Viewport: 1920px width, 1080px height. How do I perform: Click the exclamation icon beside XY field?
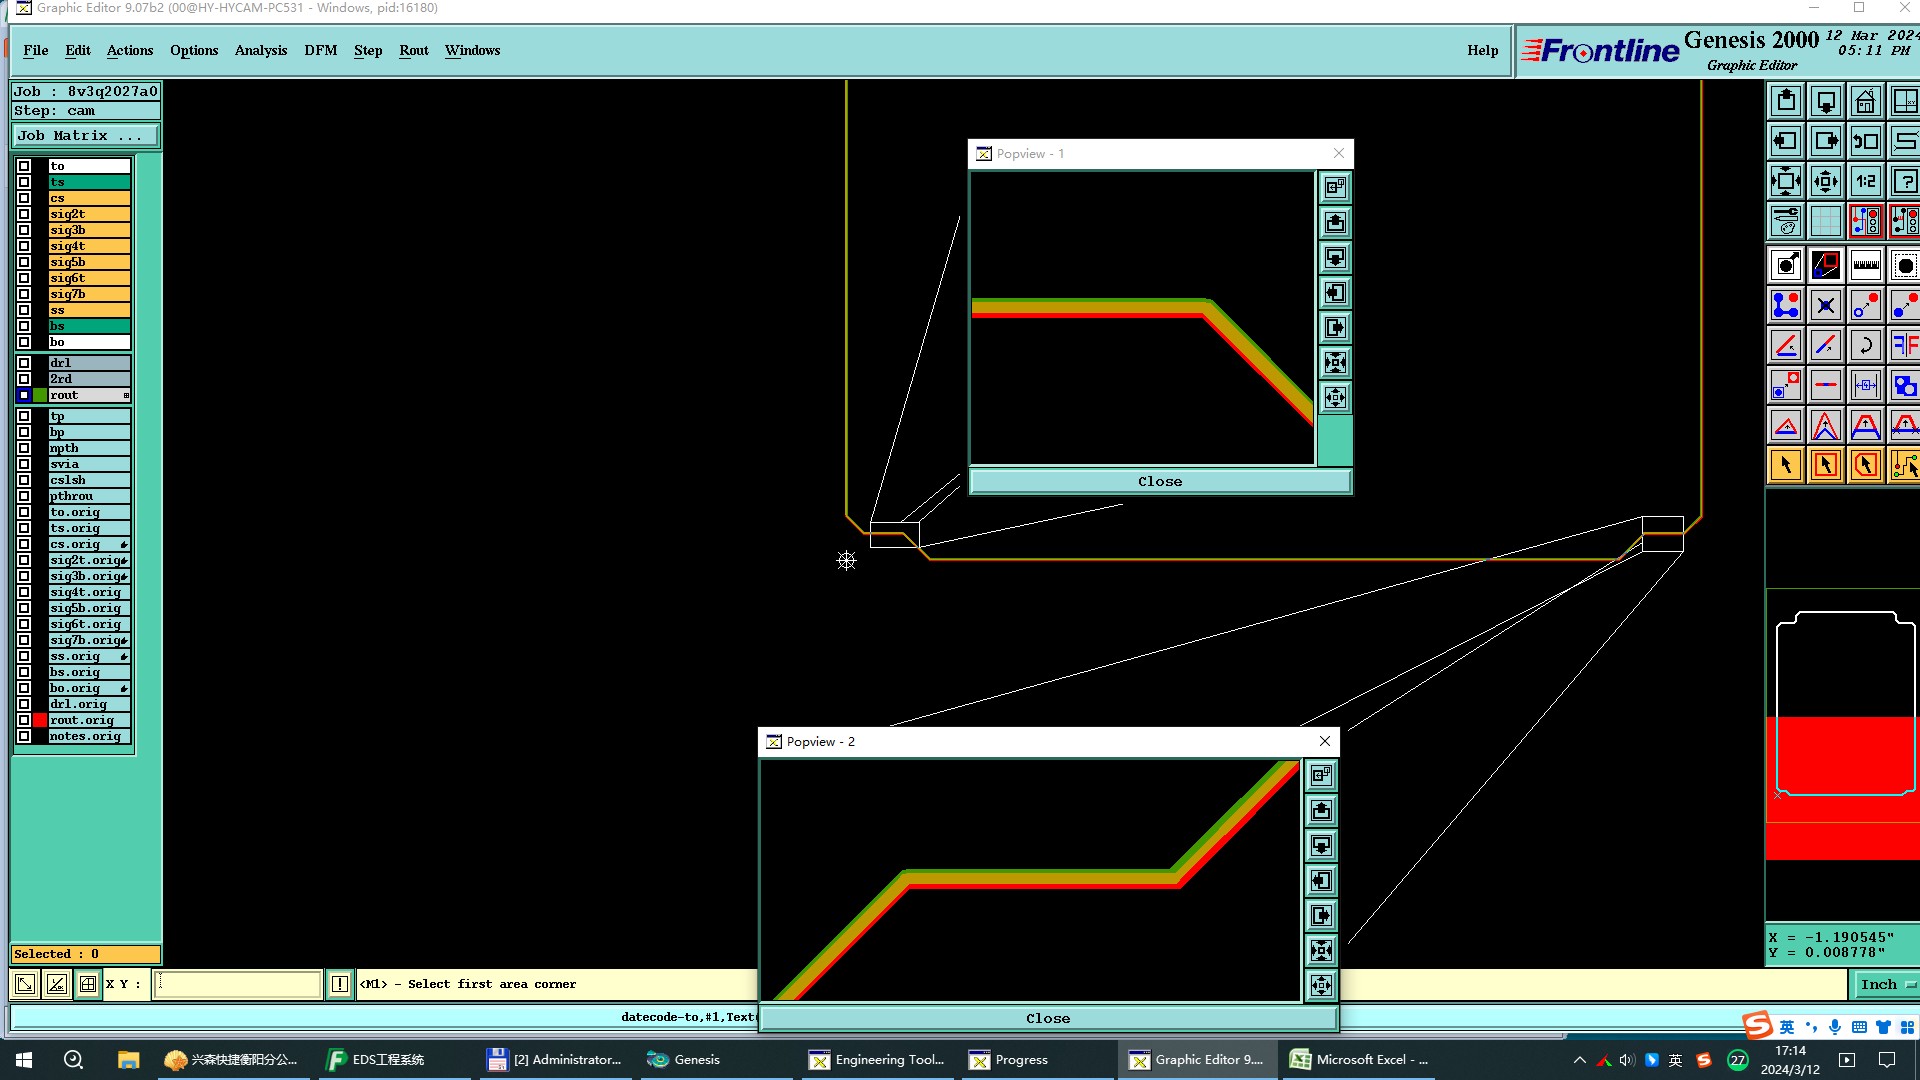tap(340, 984)
